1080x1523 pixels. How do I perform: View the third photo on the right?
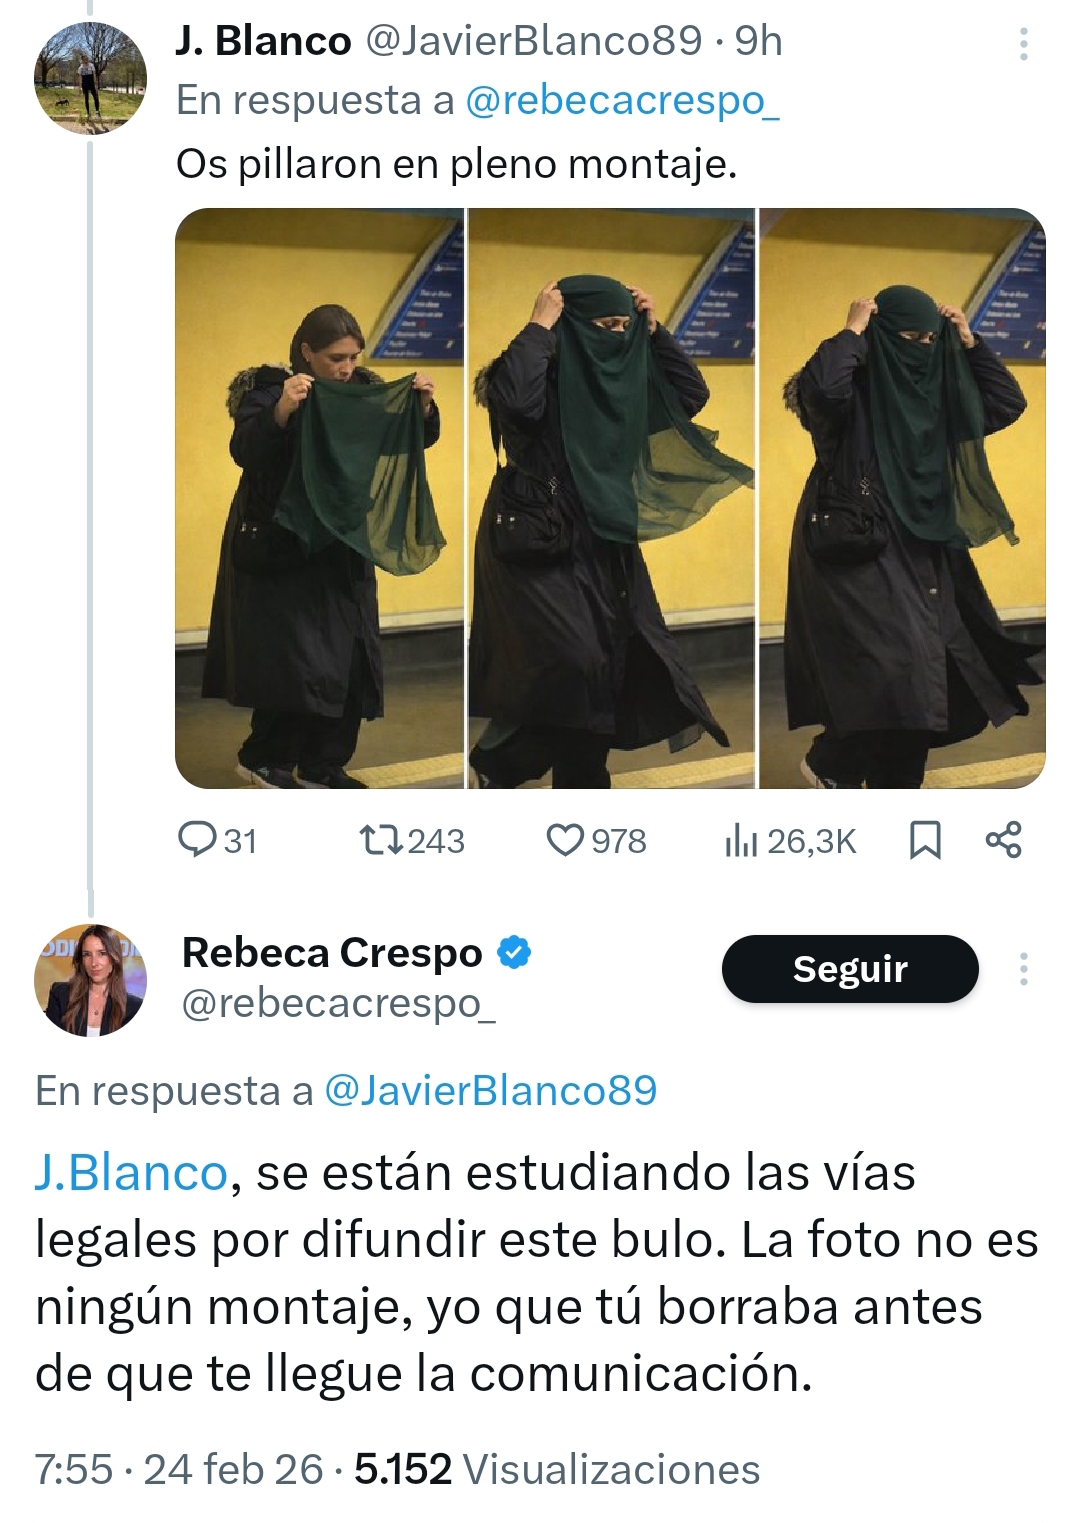tap(903, 498)
